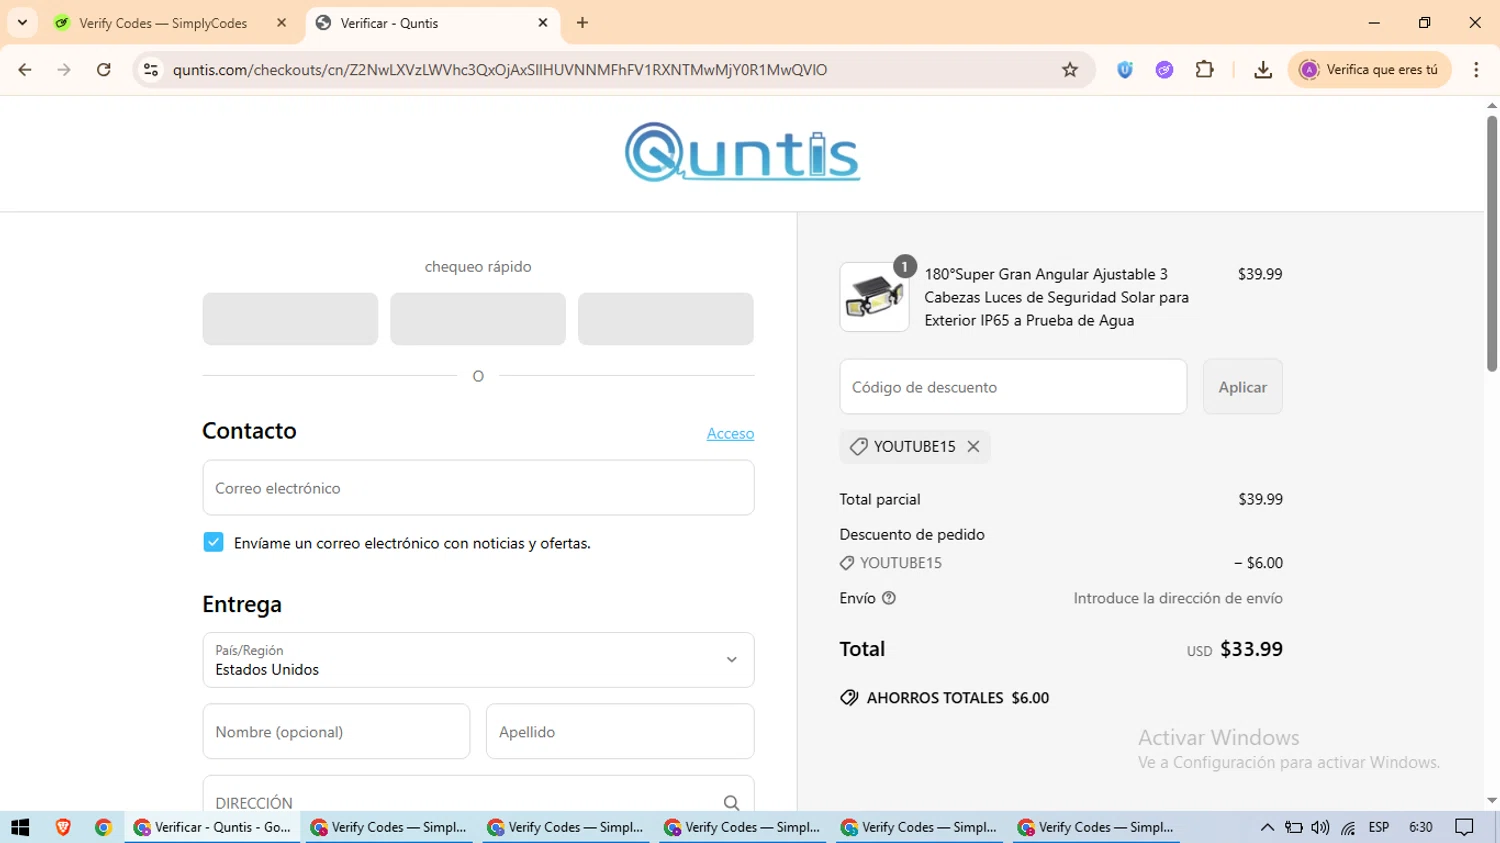Click the page vertical scrollbar
1500x843 pixels.
coord(1492,245)
